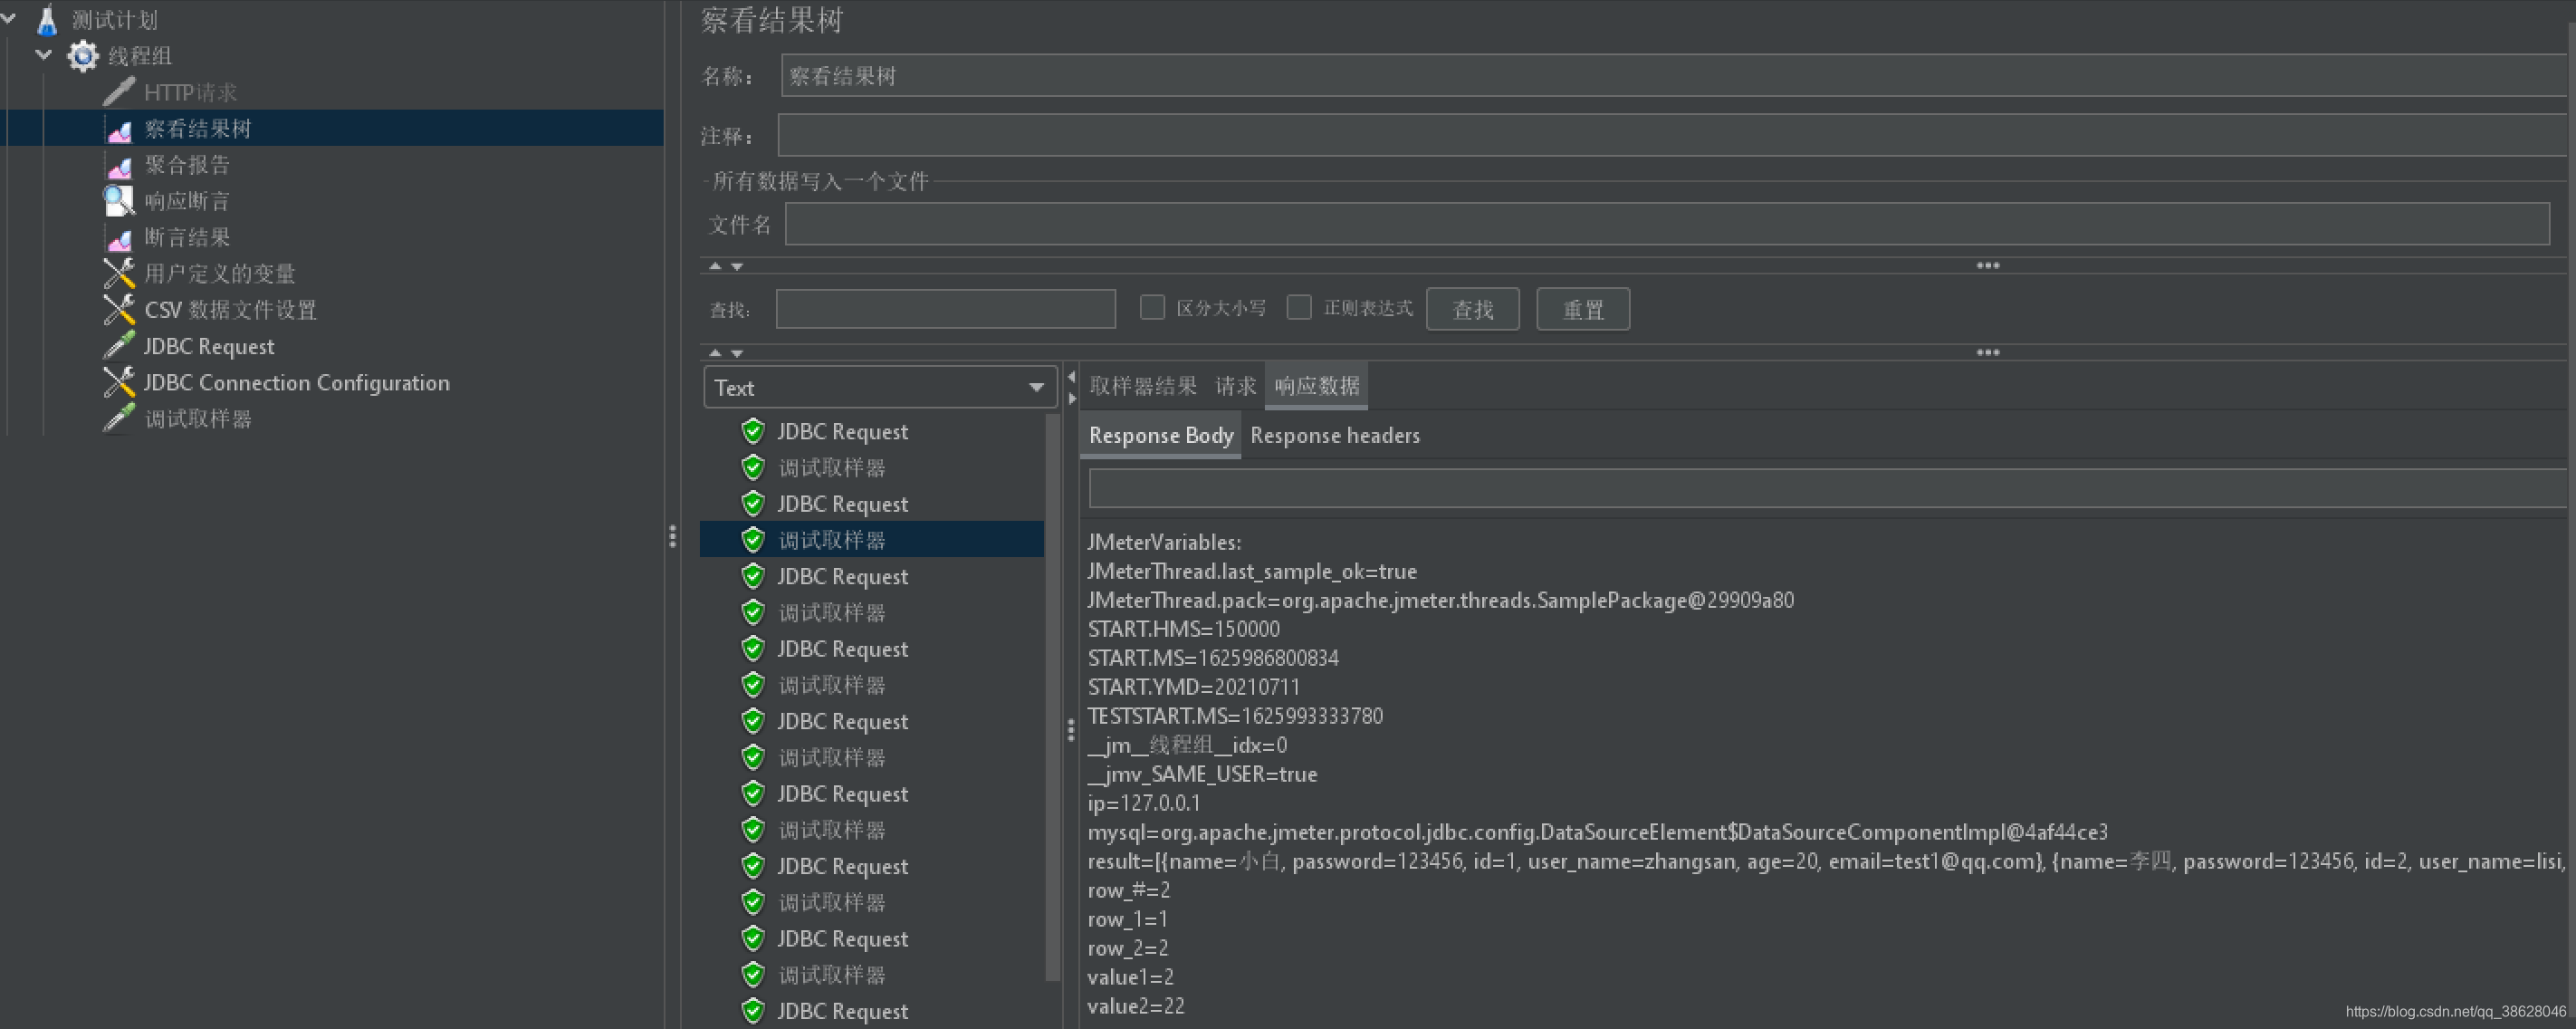Click the right arrow of results split pane
Viewport: 2576px width, 1029px height.
1071,398
